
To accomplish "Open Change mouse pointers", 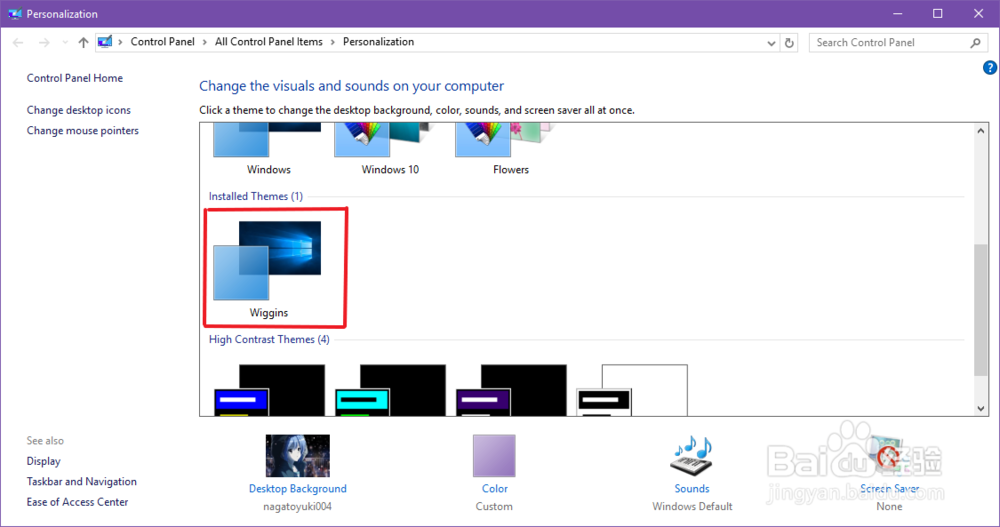I will pos(82,130).
